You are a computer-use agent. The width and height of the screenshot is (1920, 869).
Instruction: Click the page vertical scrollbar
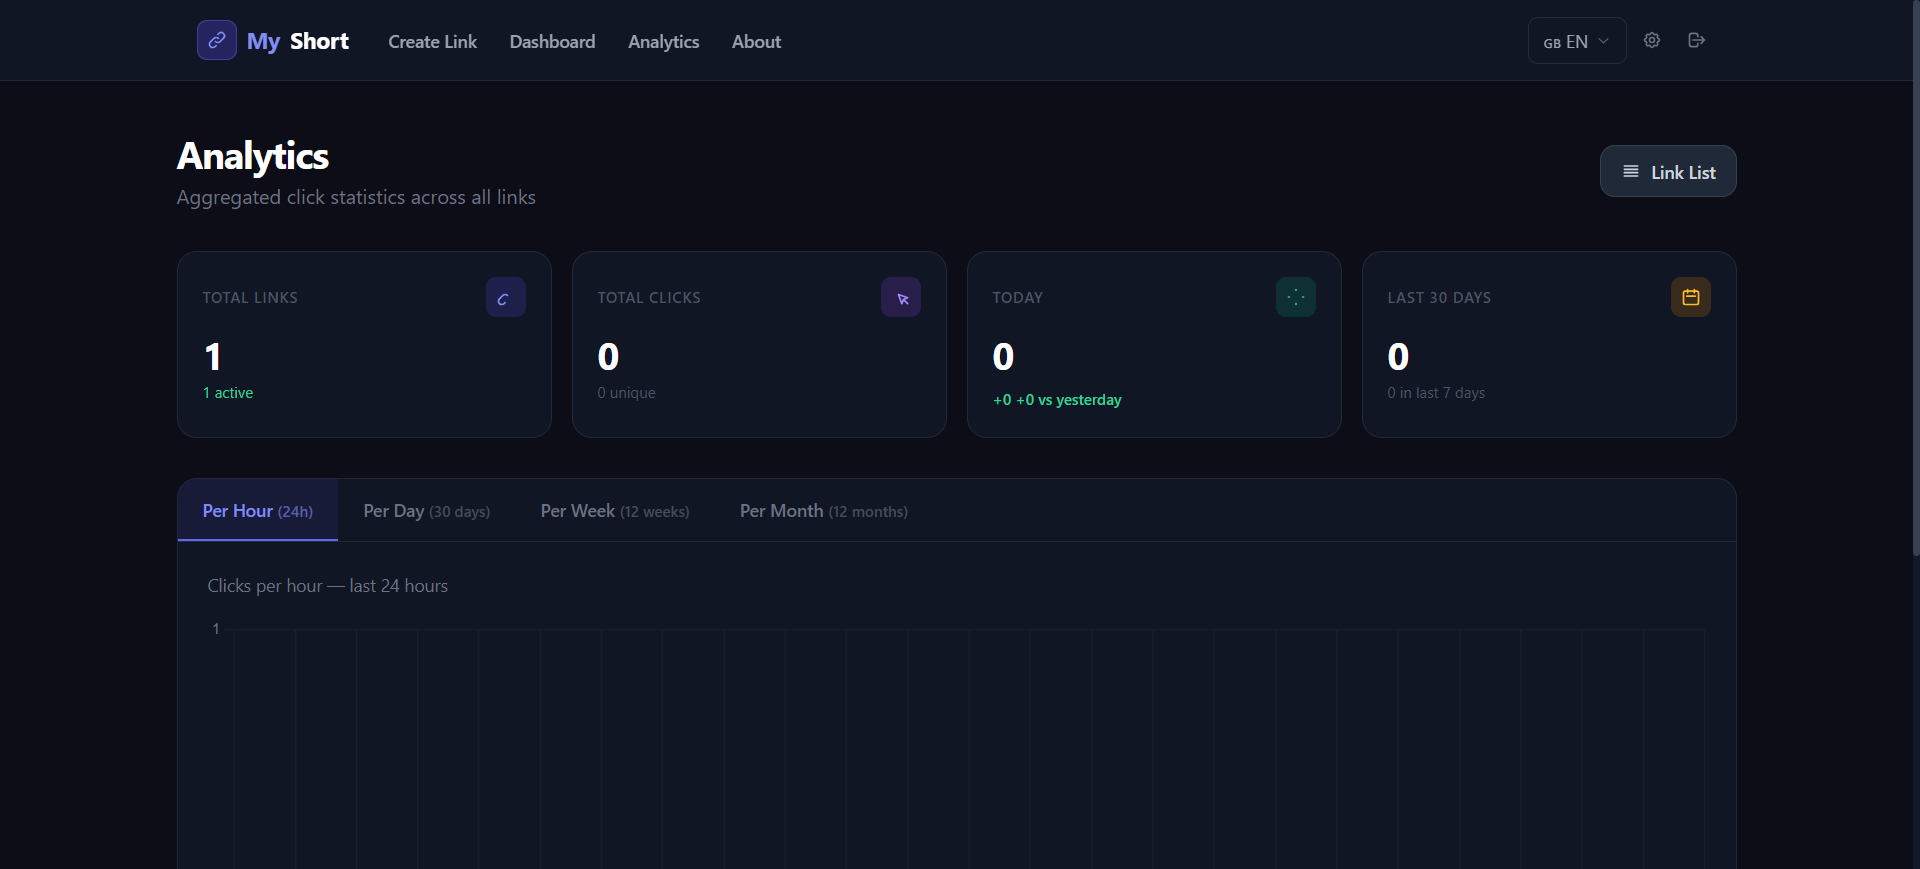click(1915, 278)
